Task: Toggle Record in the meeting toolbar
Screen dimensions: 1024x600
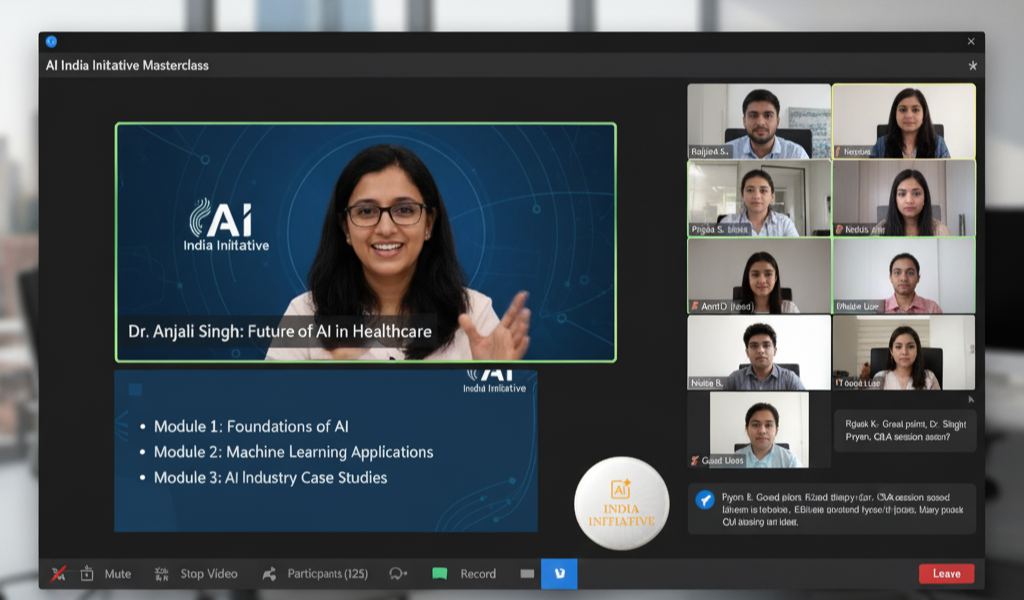Action: pyautogui.click(x=478, y=573)
